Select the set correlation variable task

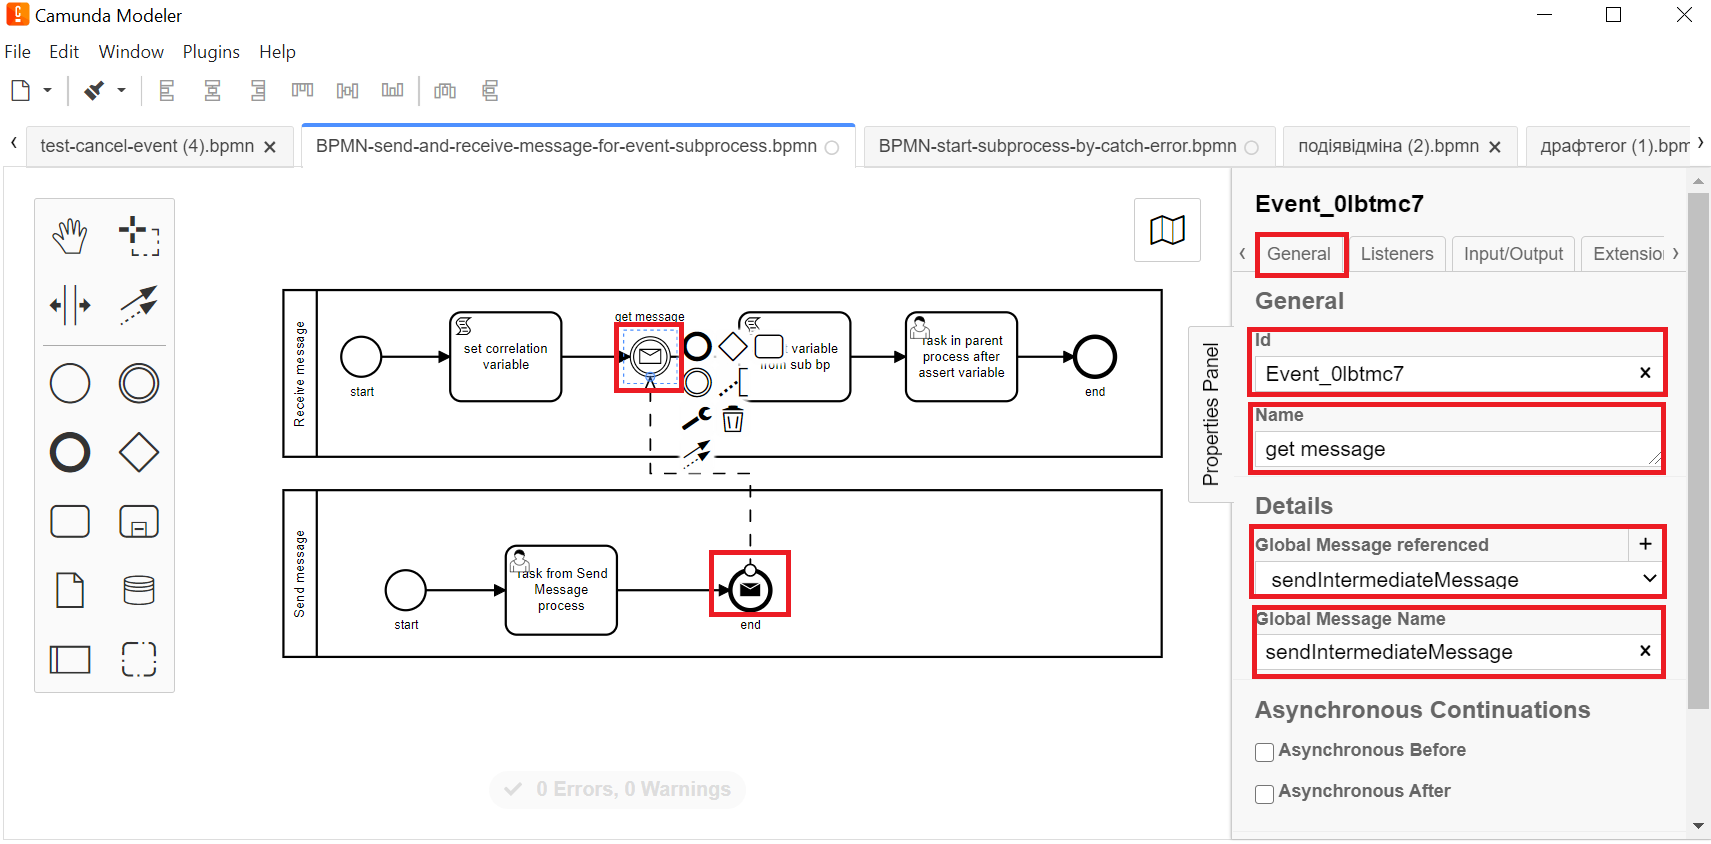pos(506,357)
